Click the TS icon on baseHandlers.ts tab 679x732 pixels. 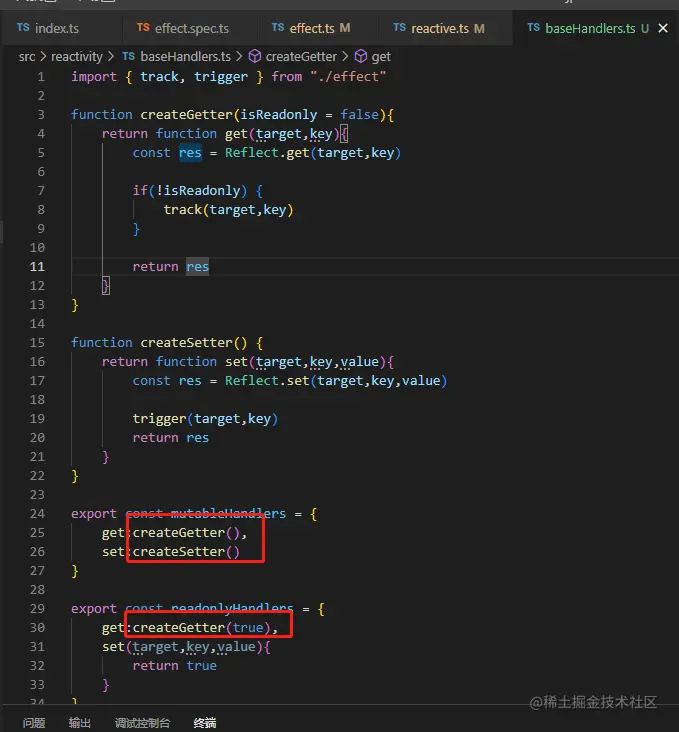tap(534, 28)
